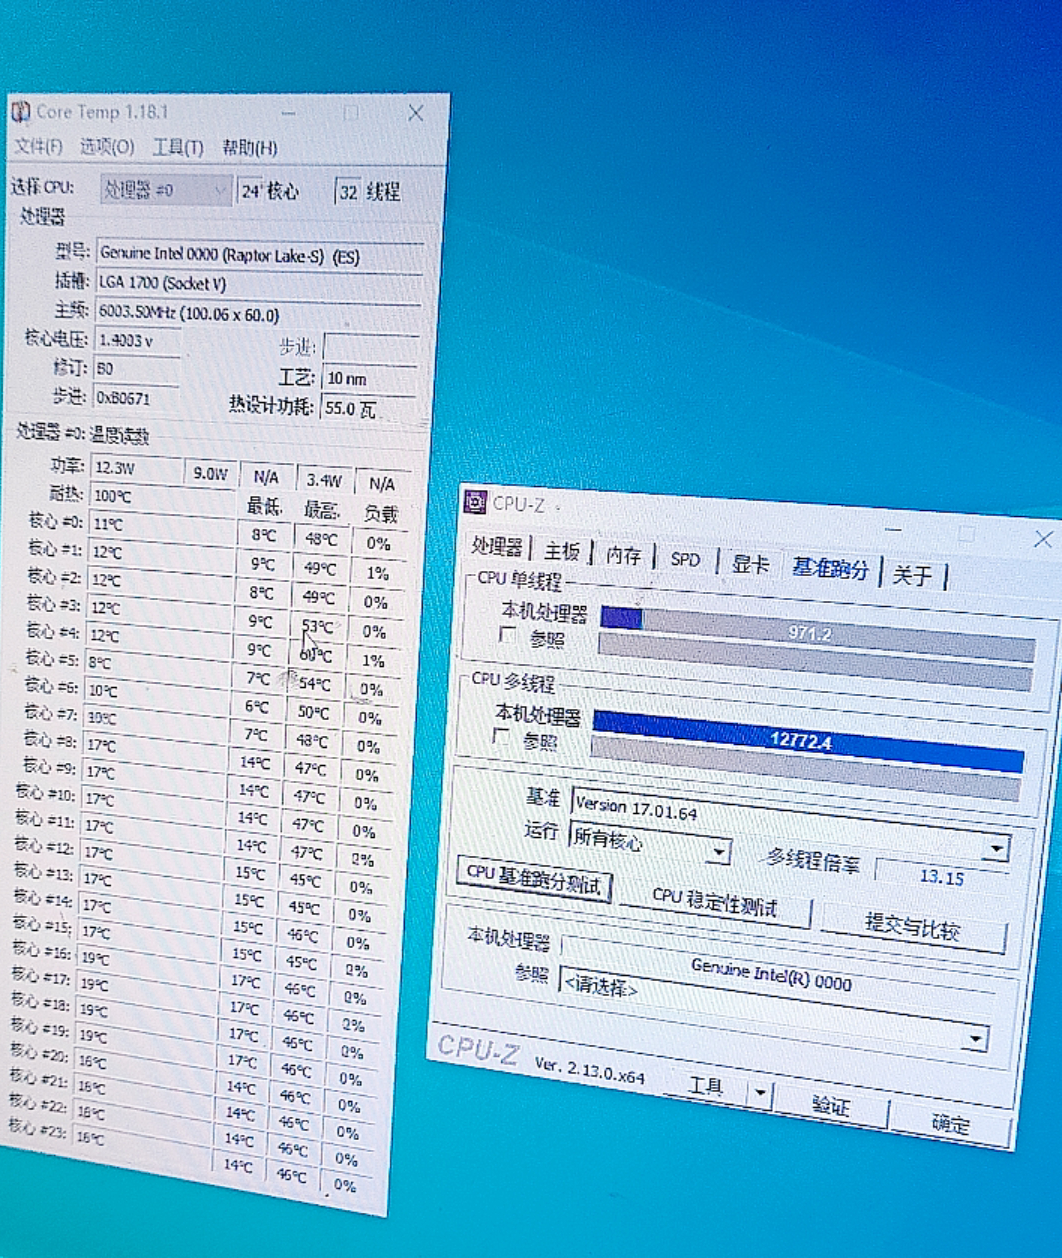Click the multi-thread 12772.4 score bar
1062x1258 pixels.
click(x=808, y=741)
